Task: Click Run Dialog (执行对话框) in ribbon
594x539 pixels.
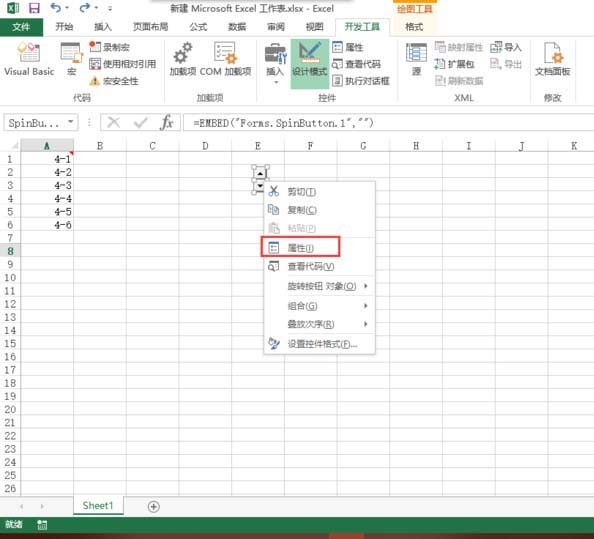Action: (x=361, y=81)
